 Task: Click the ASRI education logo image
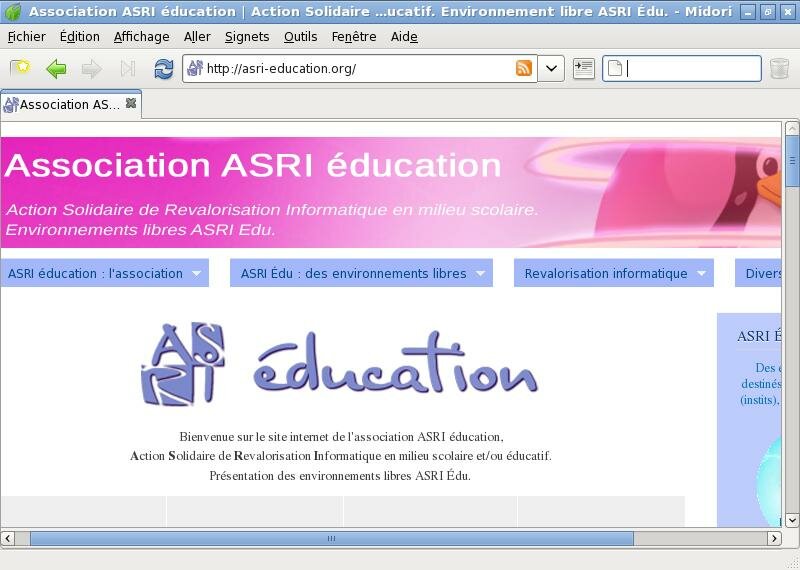click(339, 364)
